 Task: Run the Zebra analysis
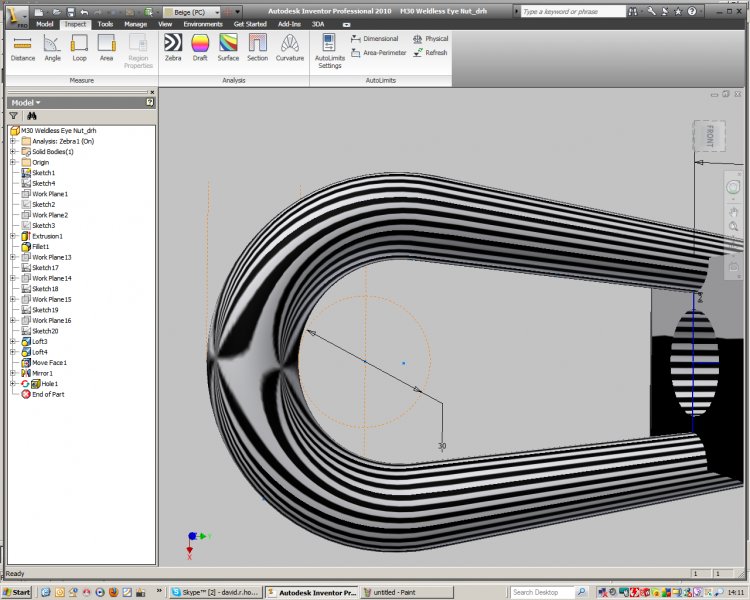tap(173, 47)
